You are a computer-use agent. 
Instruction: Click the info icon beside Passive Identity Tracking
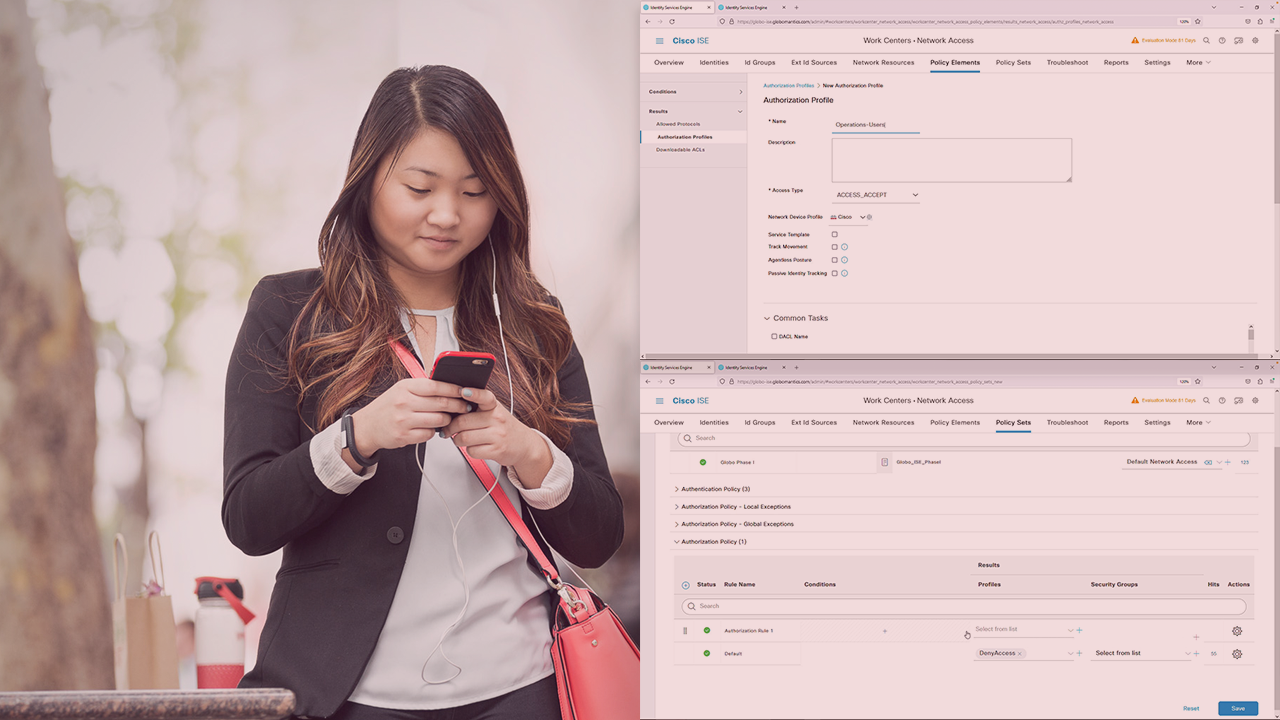point(845,273)
